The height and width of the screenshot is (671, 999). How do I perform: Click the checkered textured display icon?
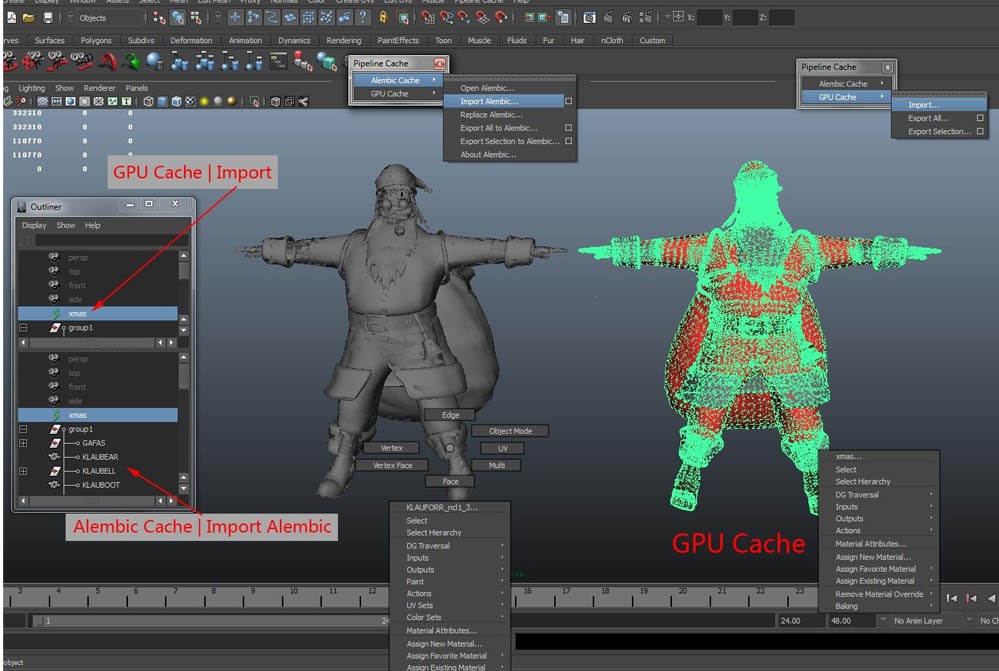190,101
